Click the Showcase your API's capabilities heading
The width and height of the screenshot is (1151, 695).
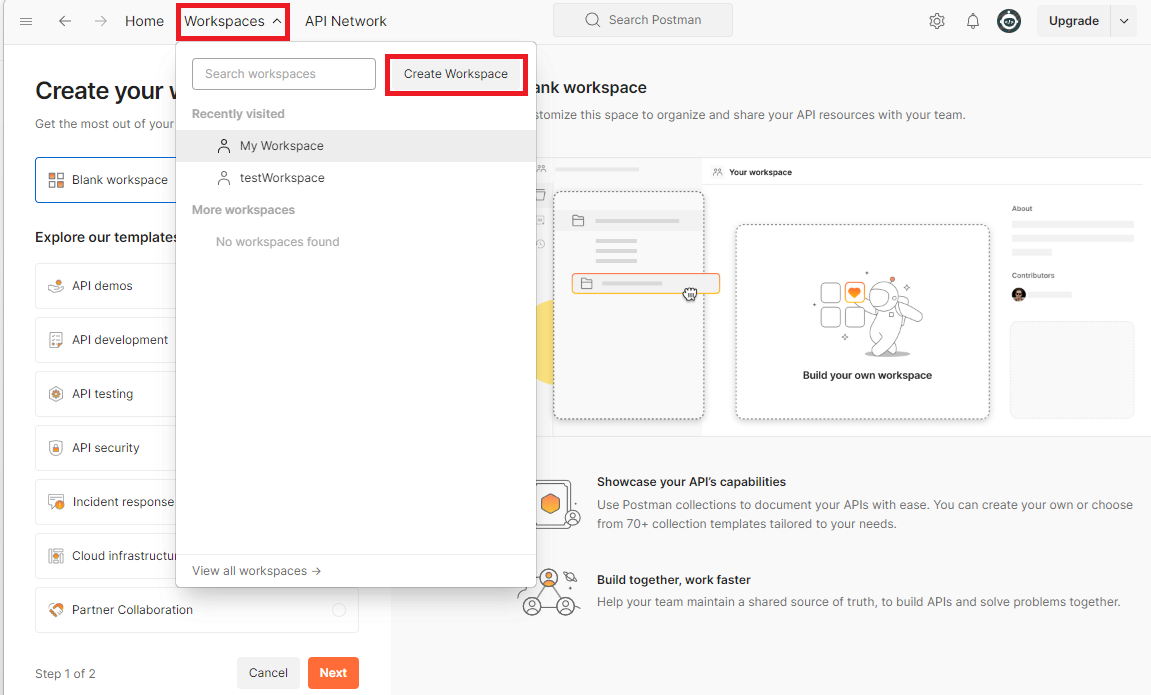pyautogui.click(x=691, y=482)
